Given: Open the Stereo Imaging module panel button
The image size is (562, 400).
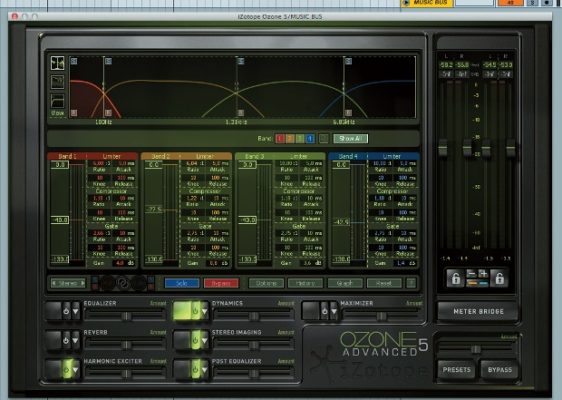Looking at the screenshot, I should 182,339.
